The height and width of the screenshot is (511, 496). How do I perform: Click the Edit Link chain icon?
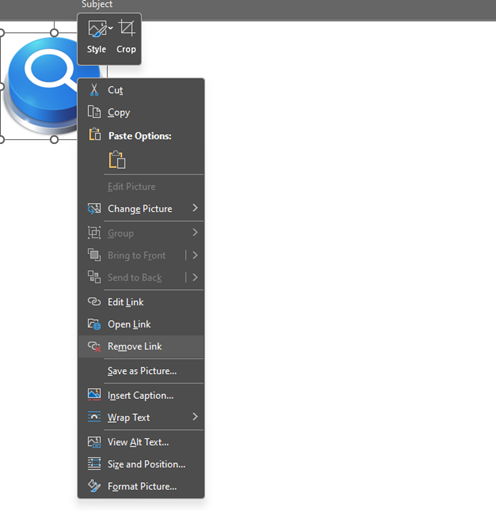click(x=94, y=302)
